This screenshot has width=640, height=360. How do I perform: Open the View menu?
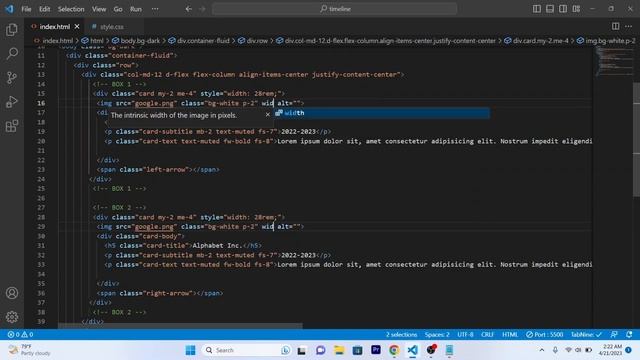(99, 9)
